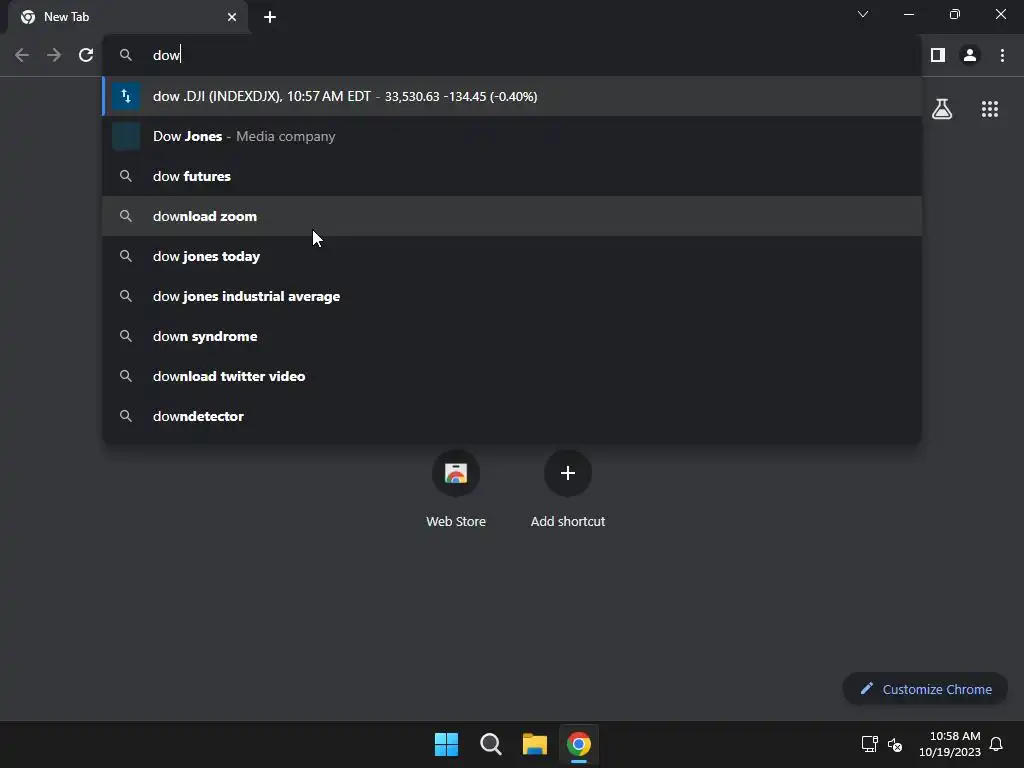Close the New Tab tab

tap(232, 17)
